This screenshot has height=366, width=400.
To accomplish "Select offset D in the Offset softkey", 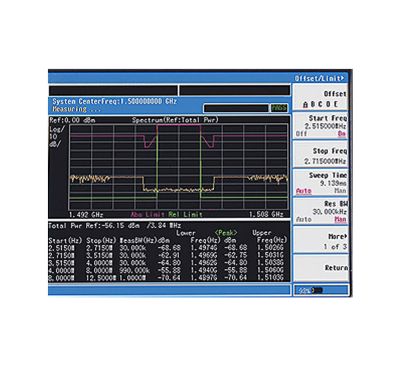I will 328,105.
